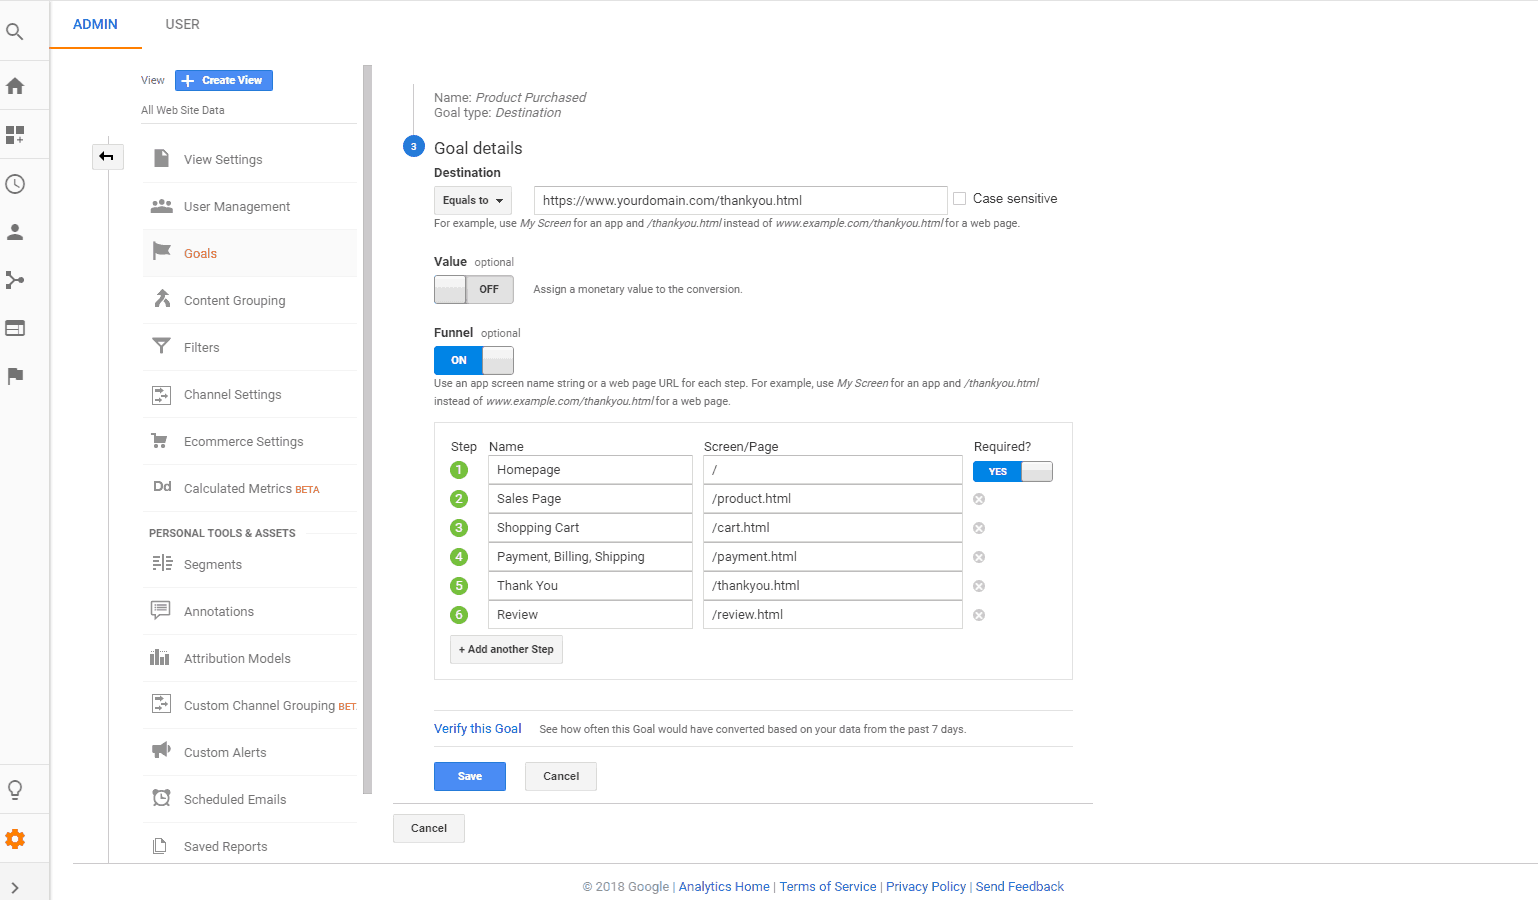Open Audience person icon in sidebar
The height and width of the screenshot is (900, 1538).
tap(15, 232)
